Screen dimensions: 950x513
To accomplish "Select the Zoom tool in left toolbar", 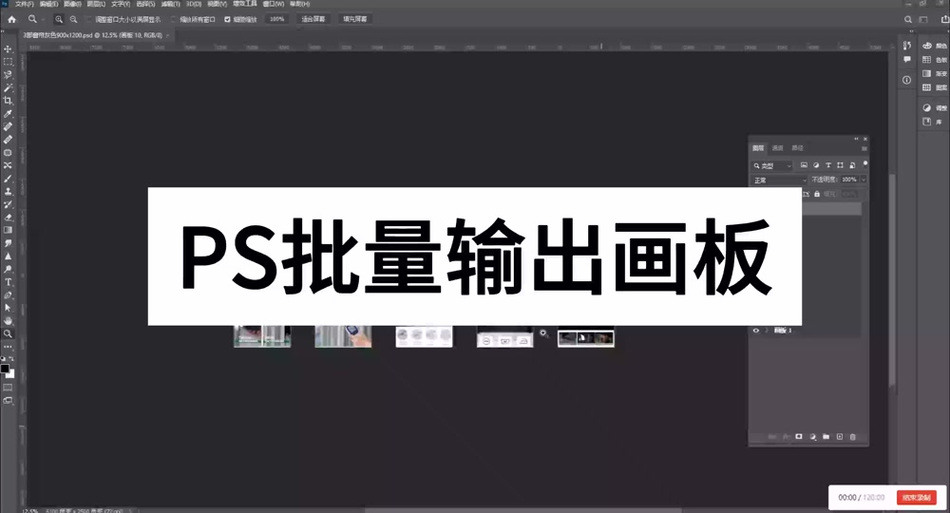I will click(8, 334).
